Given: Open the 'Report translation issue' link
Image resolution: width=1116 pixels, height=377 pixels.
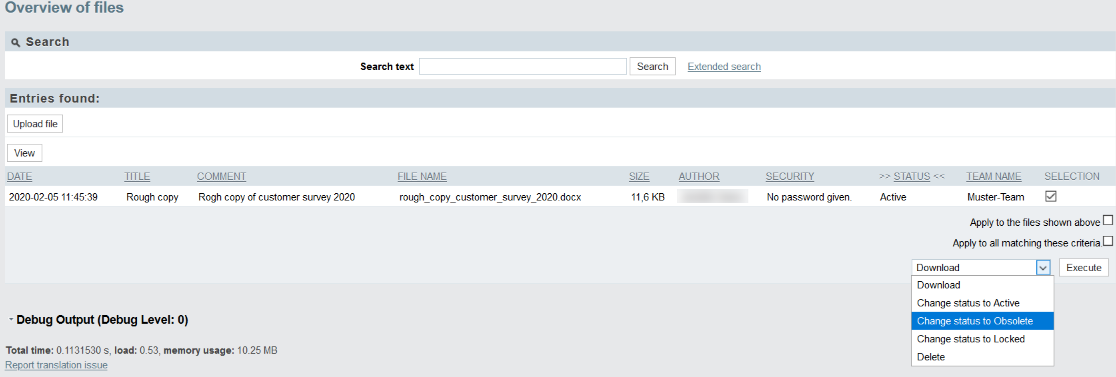Looking at the screenshot, I should tap(56, 365).
